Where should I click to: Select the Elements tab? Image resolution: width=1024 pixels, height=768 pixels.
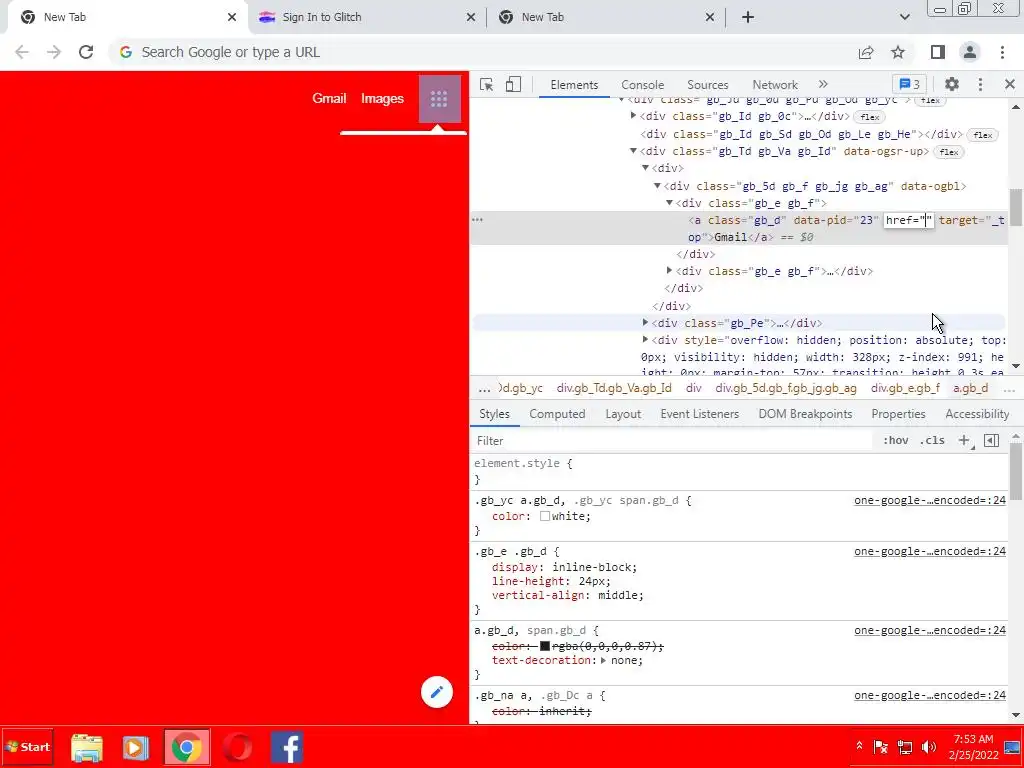coord(574,85)
